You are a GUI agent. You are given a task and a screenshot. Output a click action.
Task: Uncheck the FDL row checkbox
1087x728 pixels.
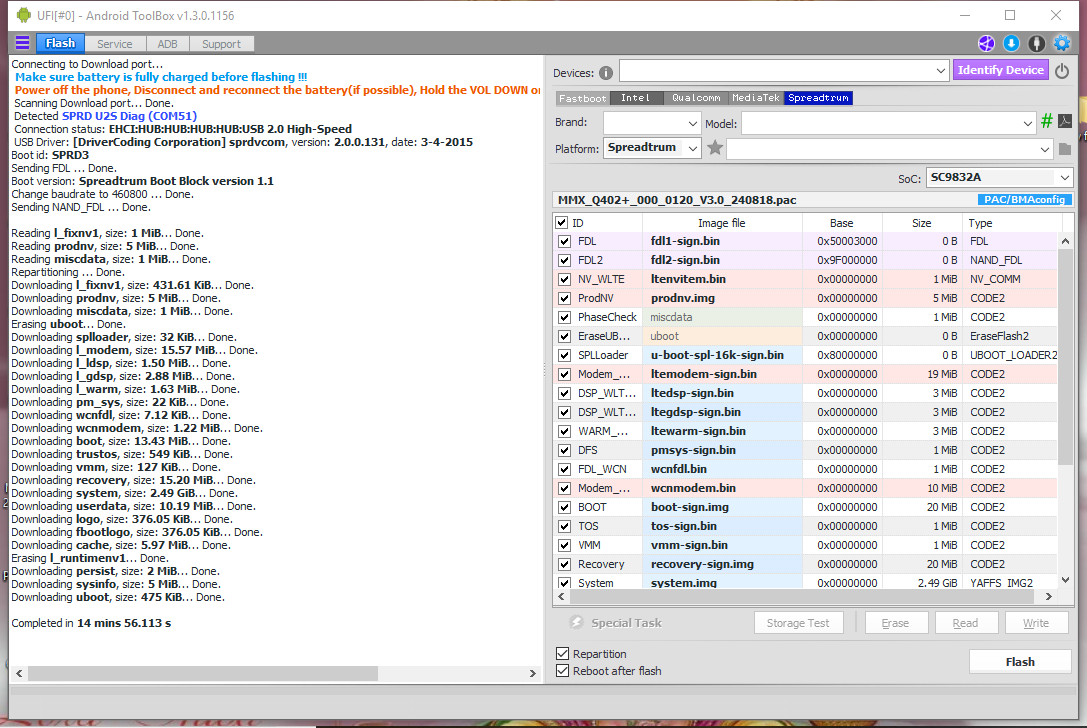[x=564, y=241]
